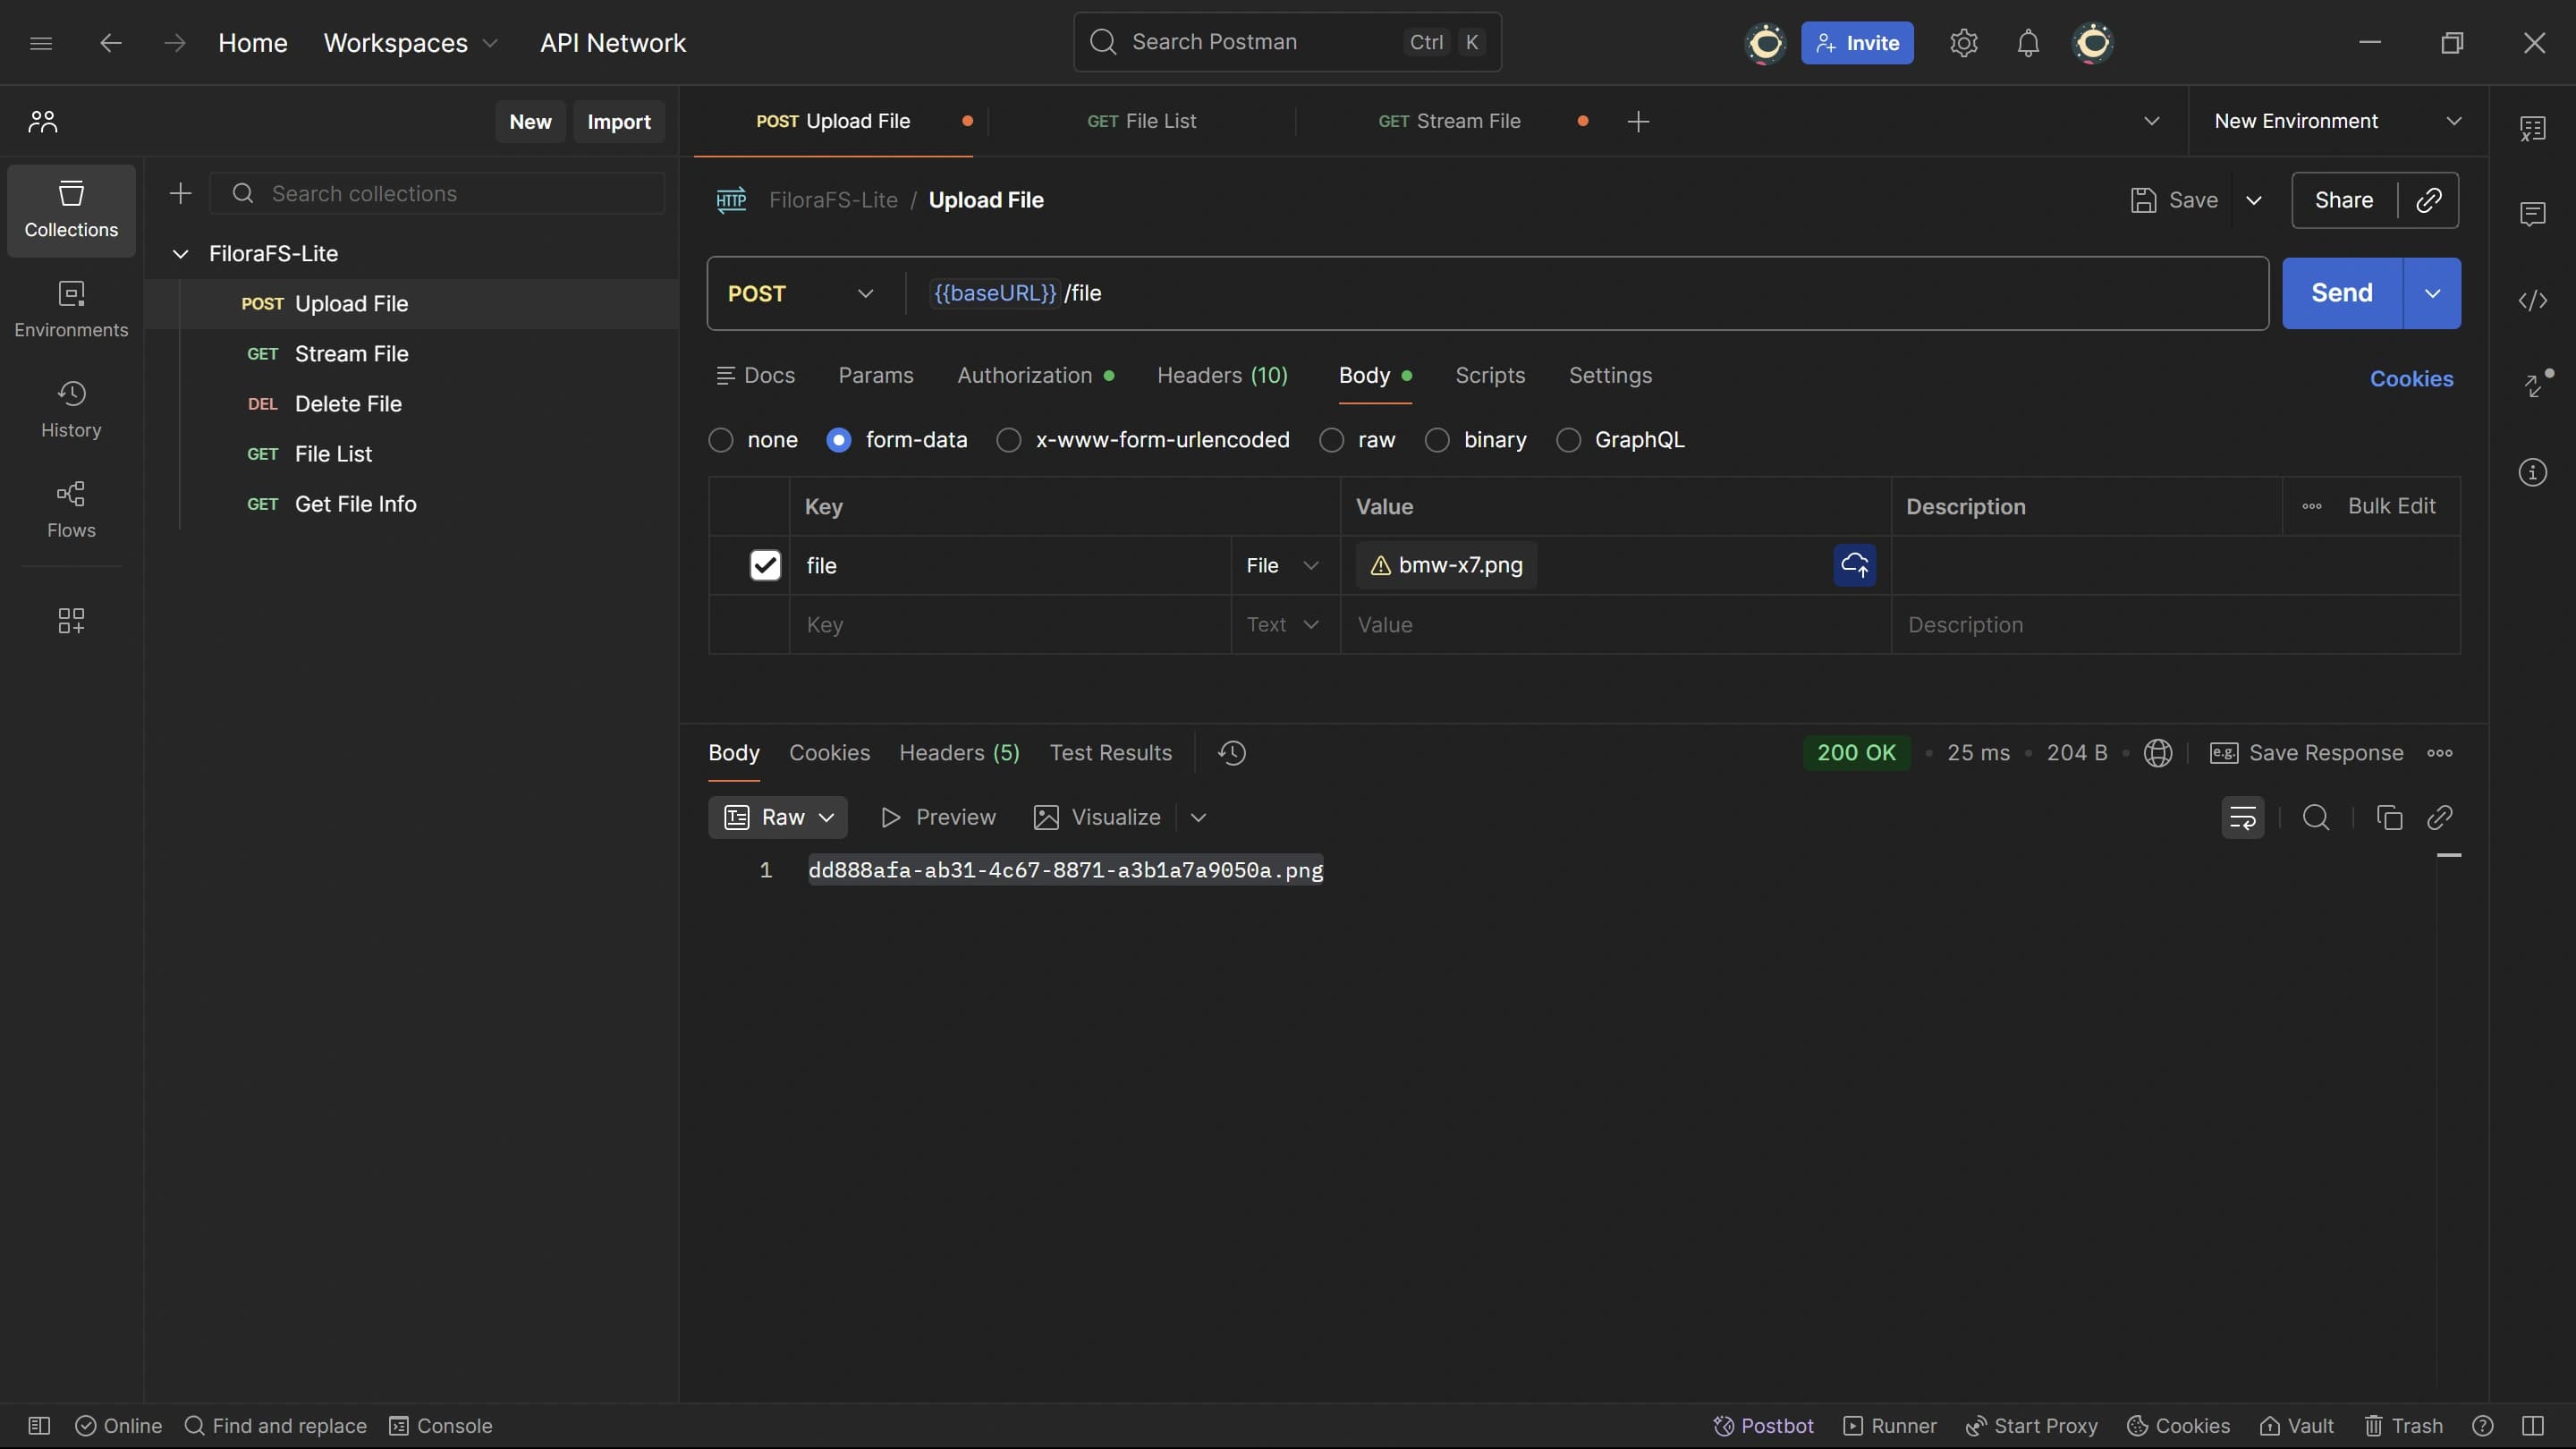Open History in the sidebar
Image resolution: width=2576 pixels, height=1449 pixels.
(x=71, y=410)
